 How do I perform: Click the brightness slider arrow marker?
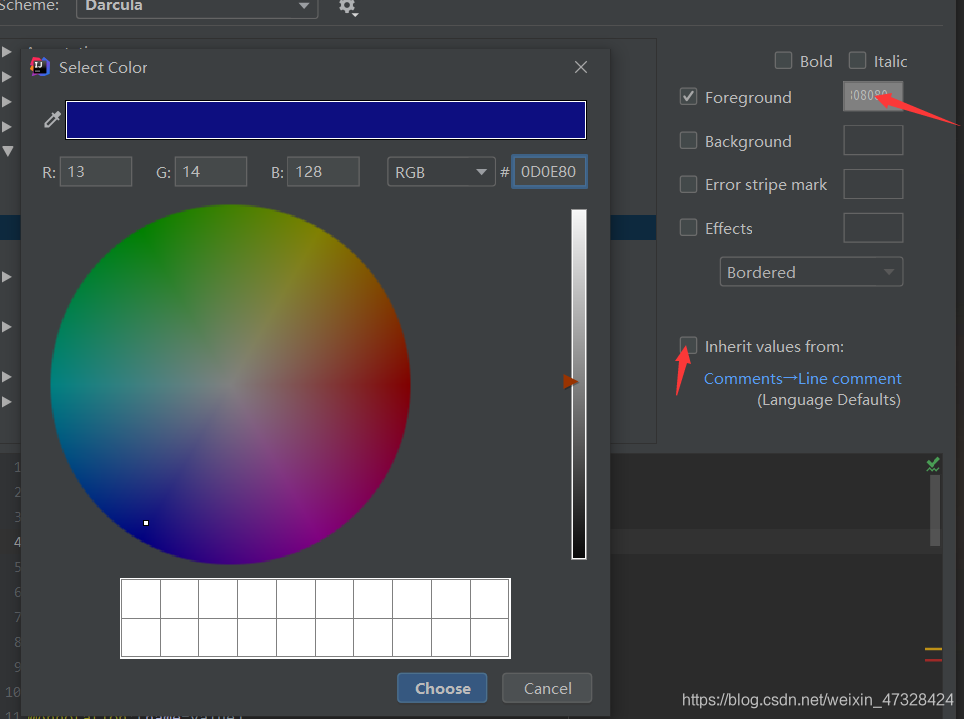pyautogui.click(x=571, y=382)
